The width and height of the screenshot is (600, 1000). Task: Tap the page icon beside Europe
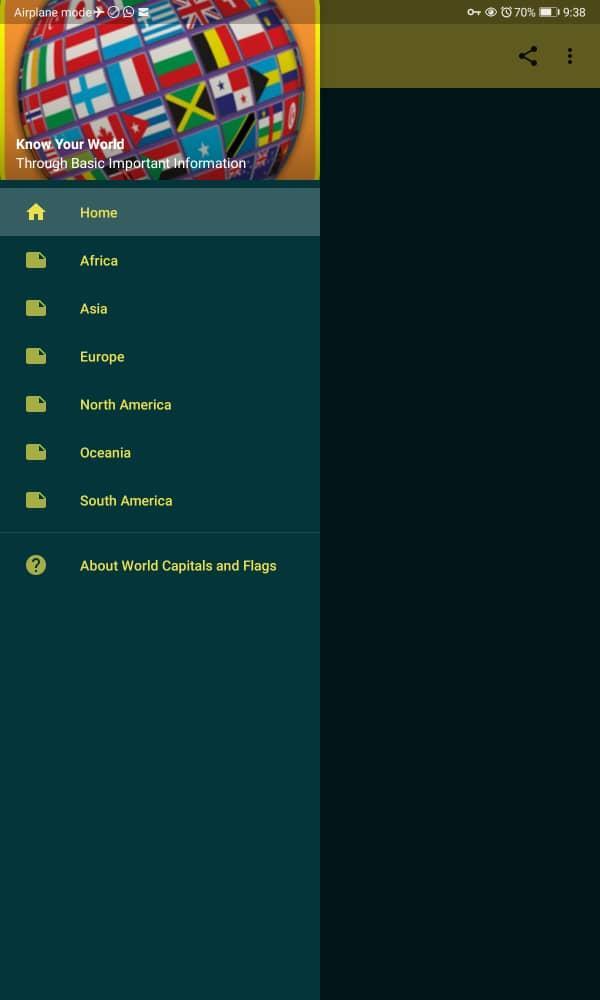click(x=36, y=356)
